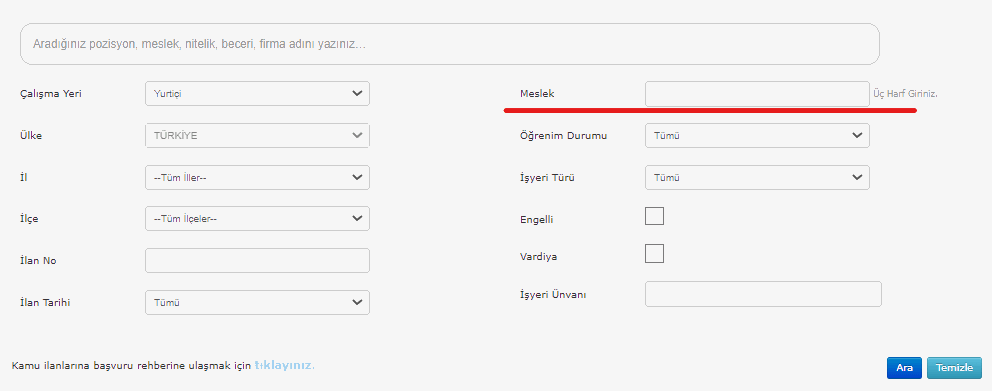This screenshot has width=992, height=391.
Task: Tick the Vardiya checkbox
Action: [x=654, y=254]
